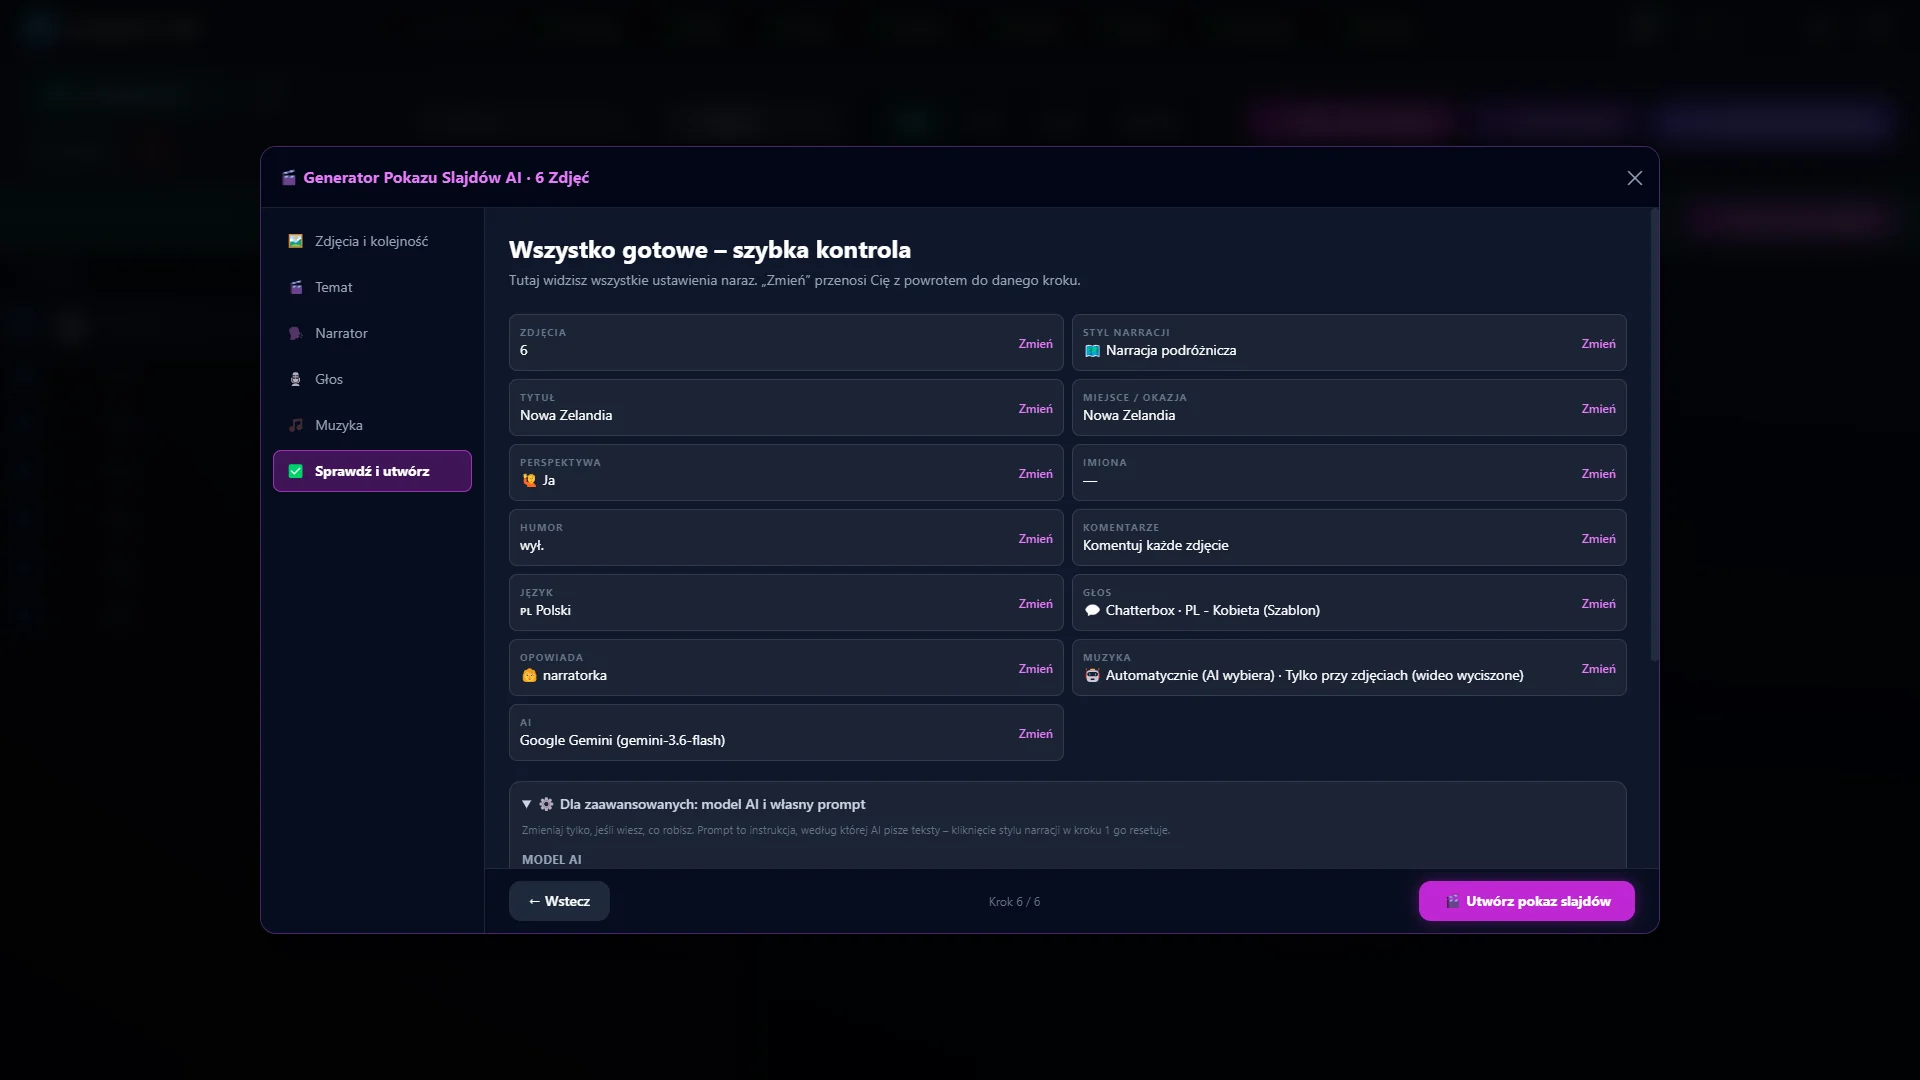Select the Sprawdź i utwórz step
The image size is (1920, 1080).
372,471
